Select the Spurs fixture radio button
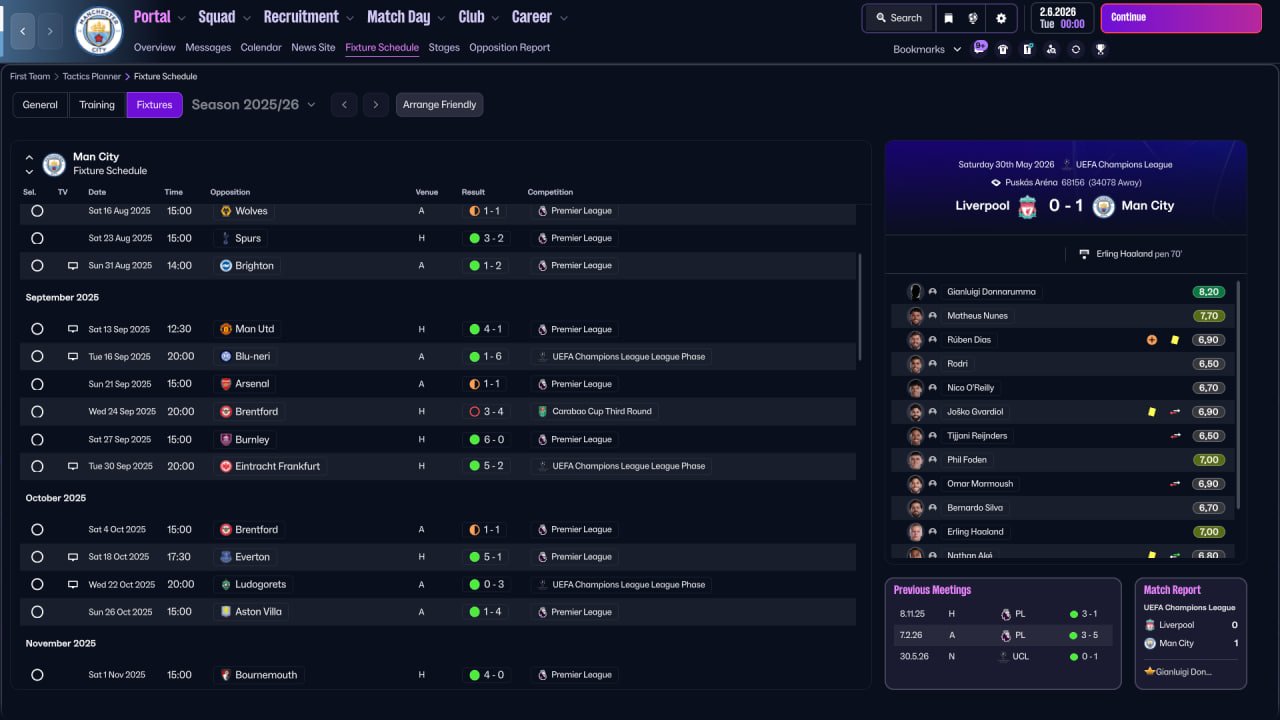The height and width of the screenshot is (720, 1280). (x=37, y=239)
